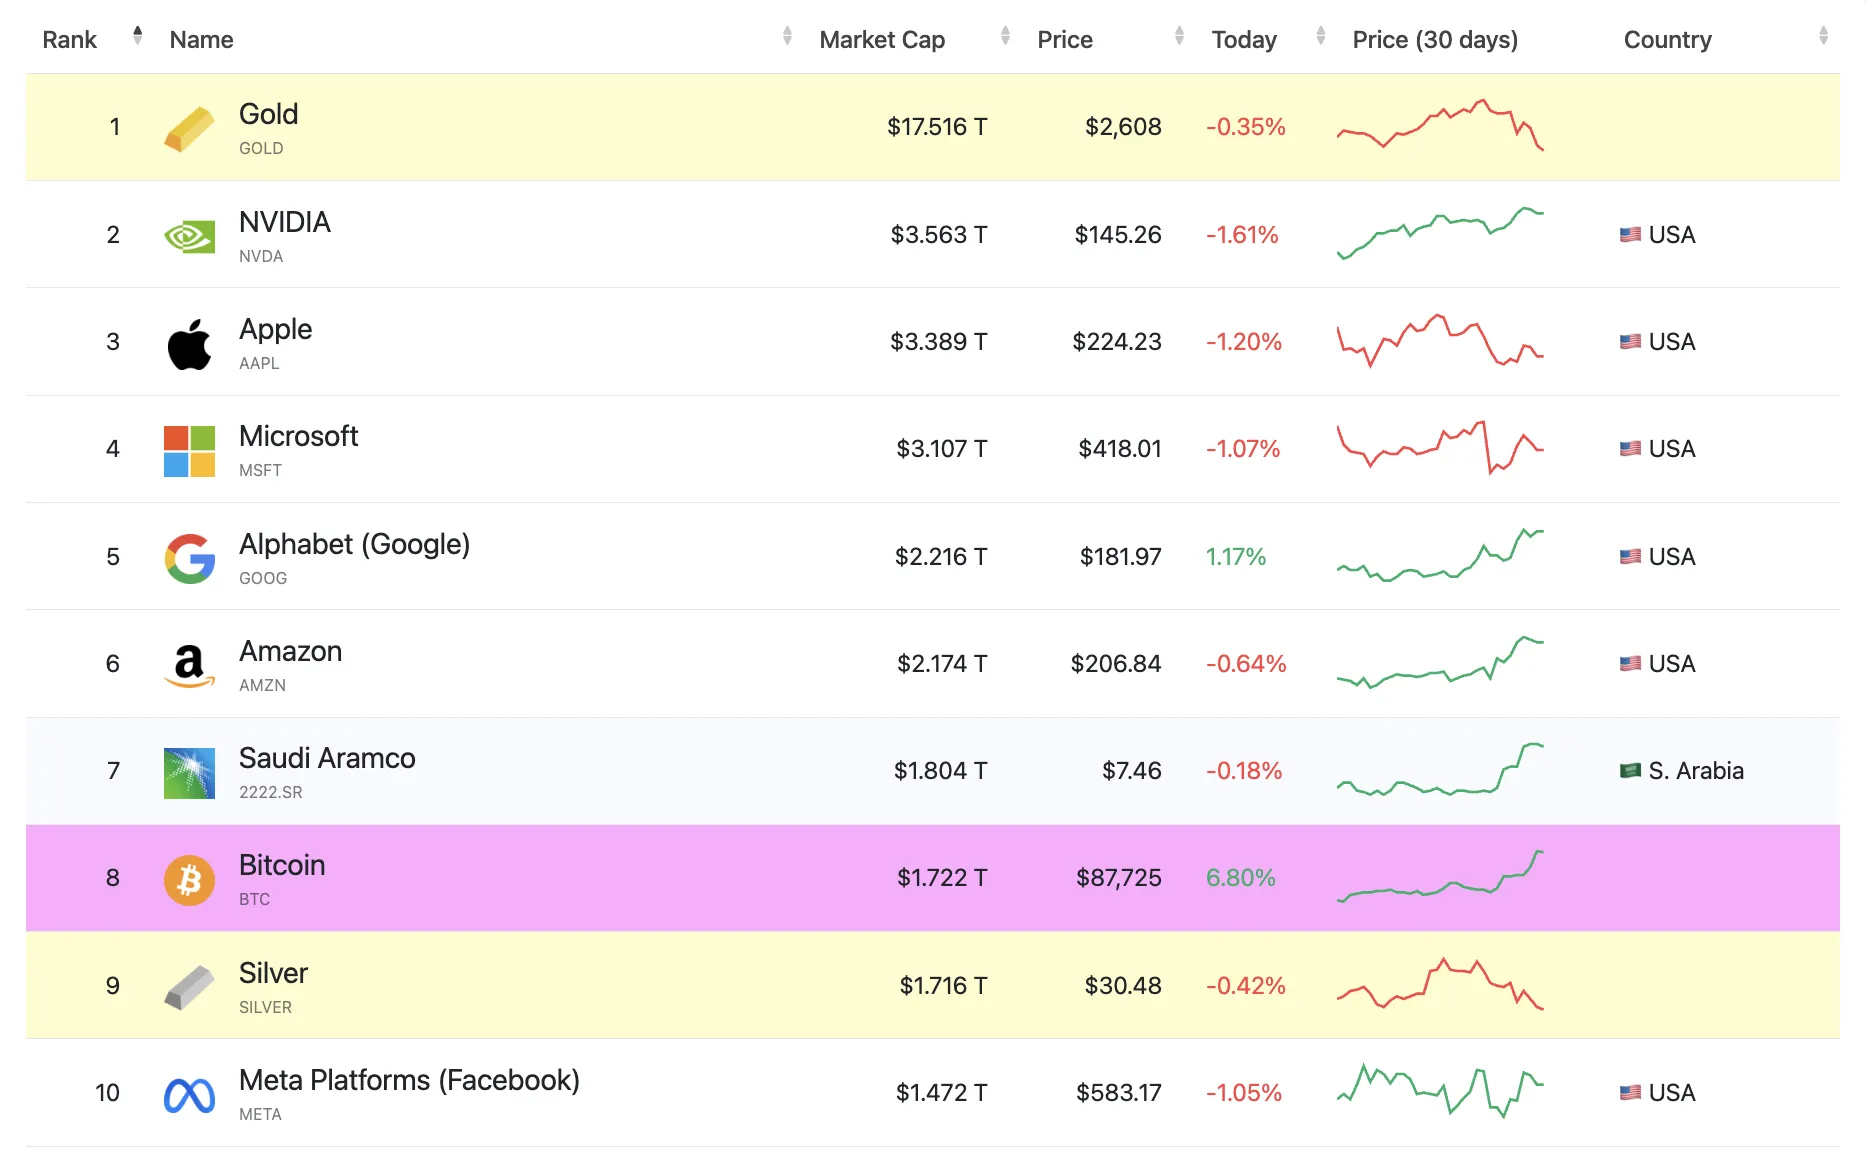Viewport: 1866px width, 1150px height.
Task: Click the S. Arabia country flag
Action: [1630, 770]
